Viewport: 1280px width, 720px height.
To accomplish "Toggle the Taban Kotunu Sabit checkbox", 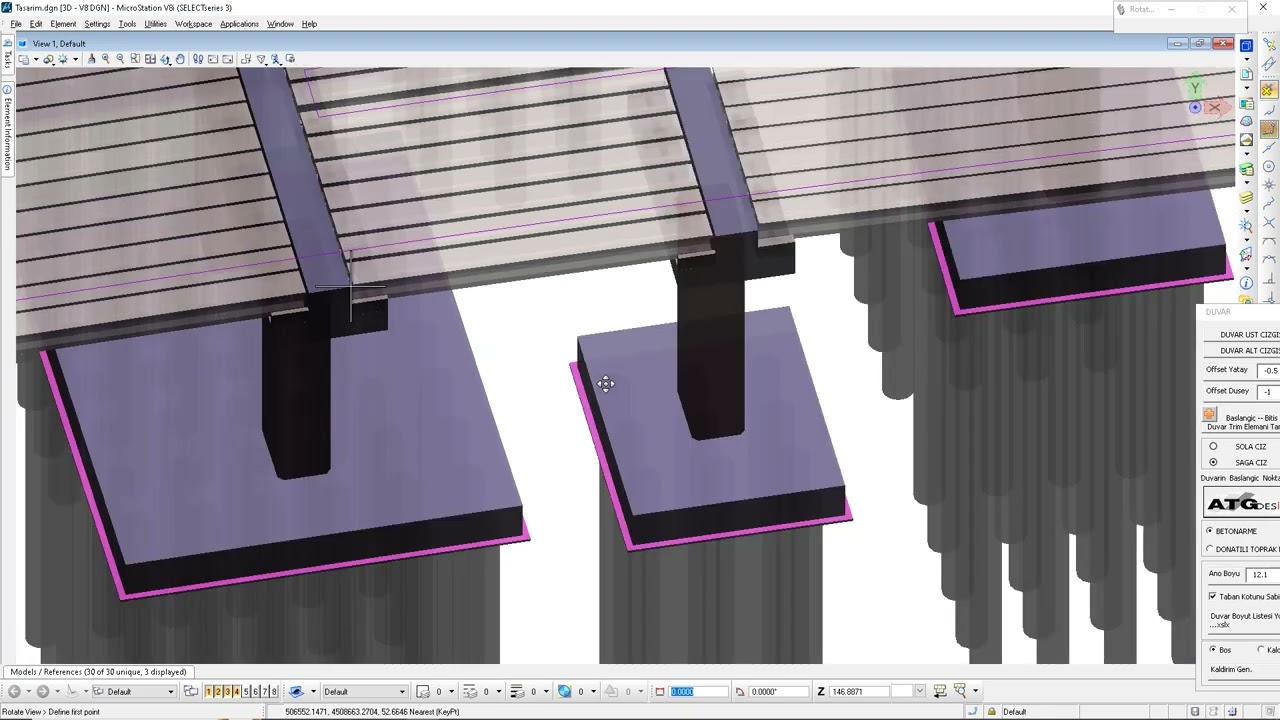I will click(1212, 596).
